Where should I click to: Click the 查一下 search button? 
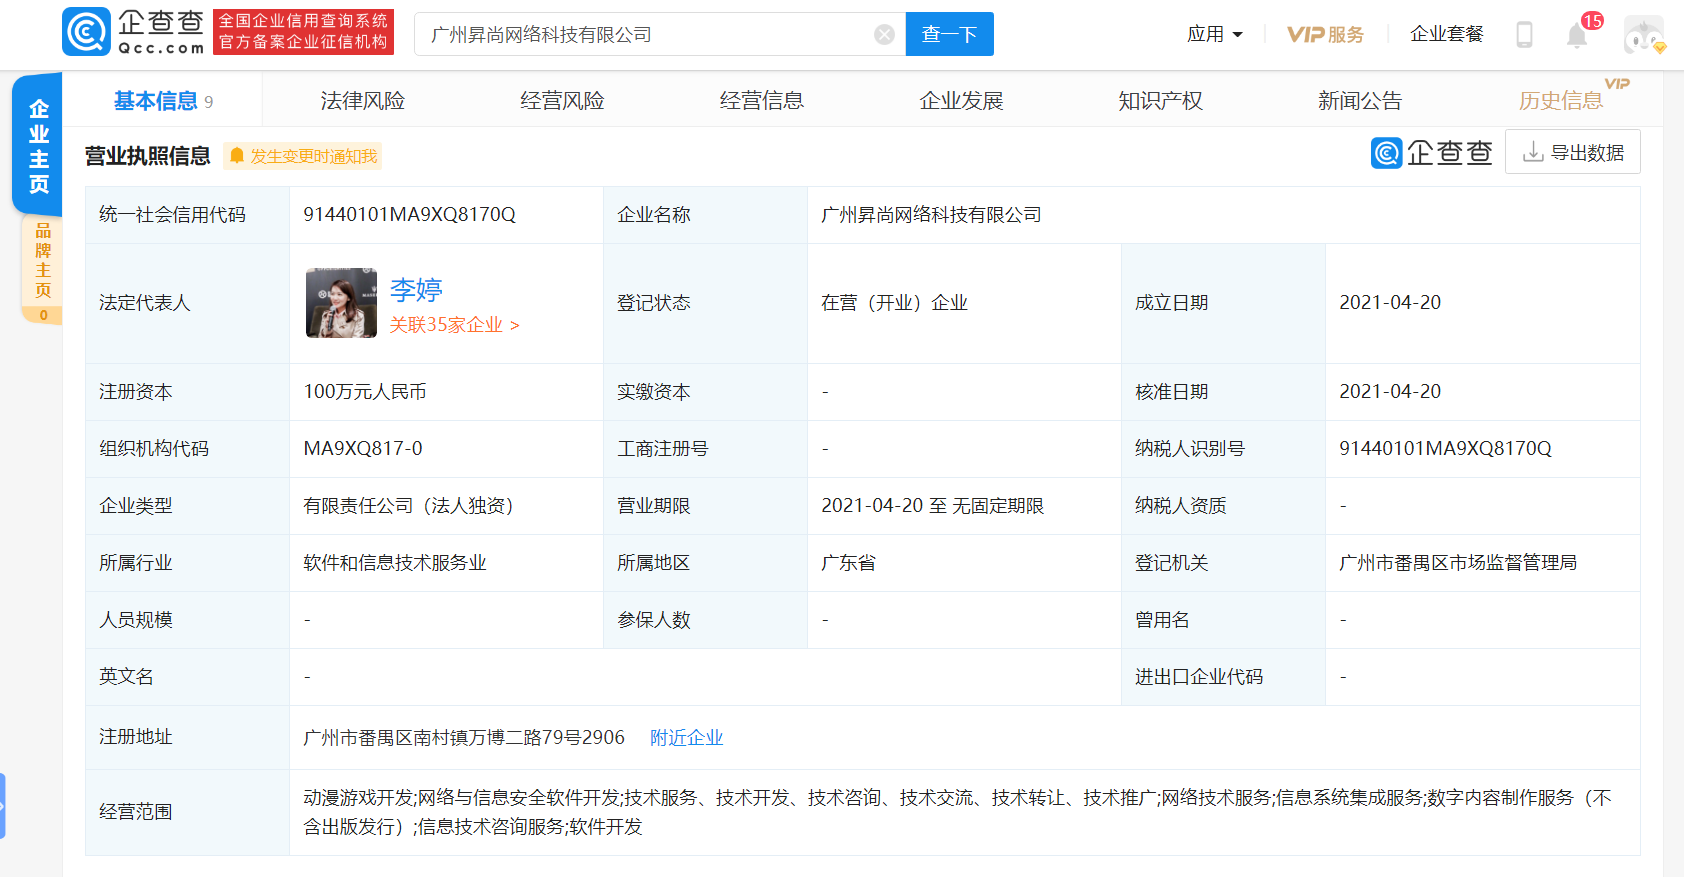coord(949,34)
